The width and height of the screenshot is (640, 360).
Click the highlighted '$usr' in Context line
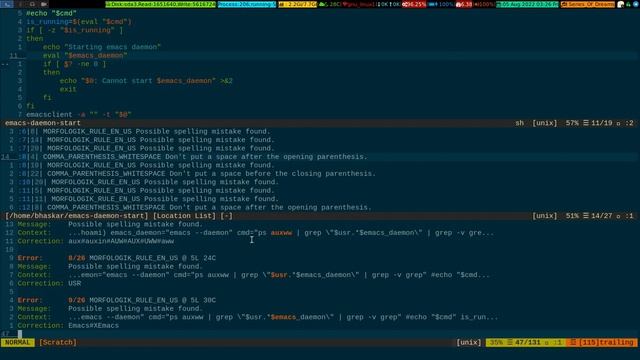click(279, 275)
